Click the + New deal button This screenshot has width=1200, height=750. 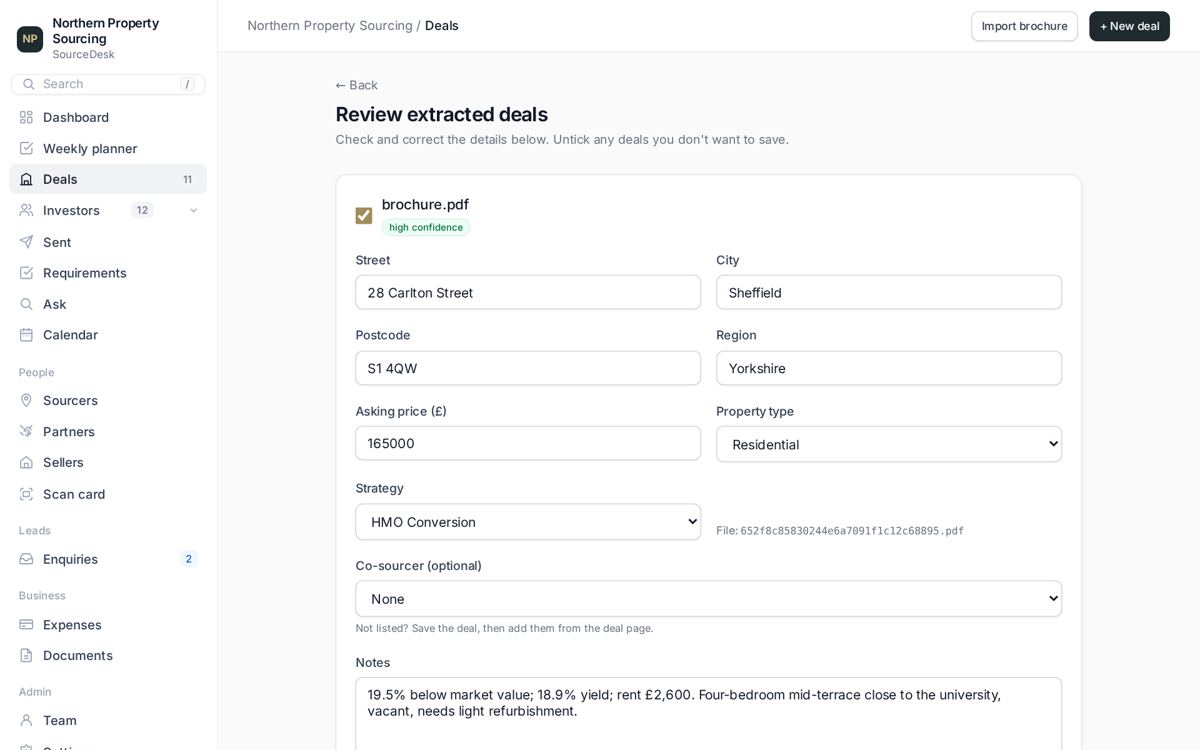1129,26
